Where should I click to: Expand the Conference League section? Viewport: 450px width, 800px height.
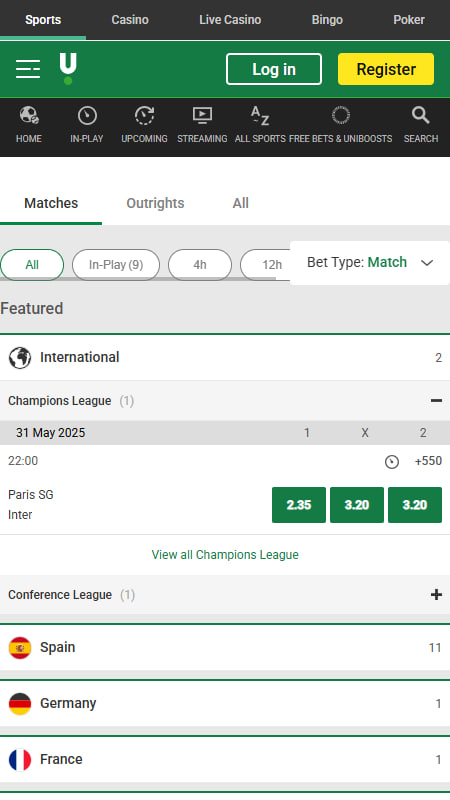pyautogui.click(x=436, y=595)
